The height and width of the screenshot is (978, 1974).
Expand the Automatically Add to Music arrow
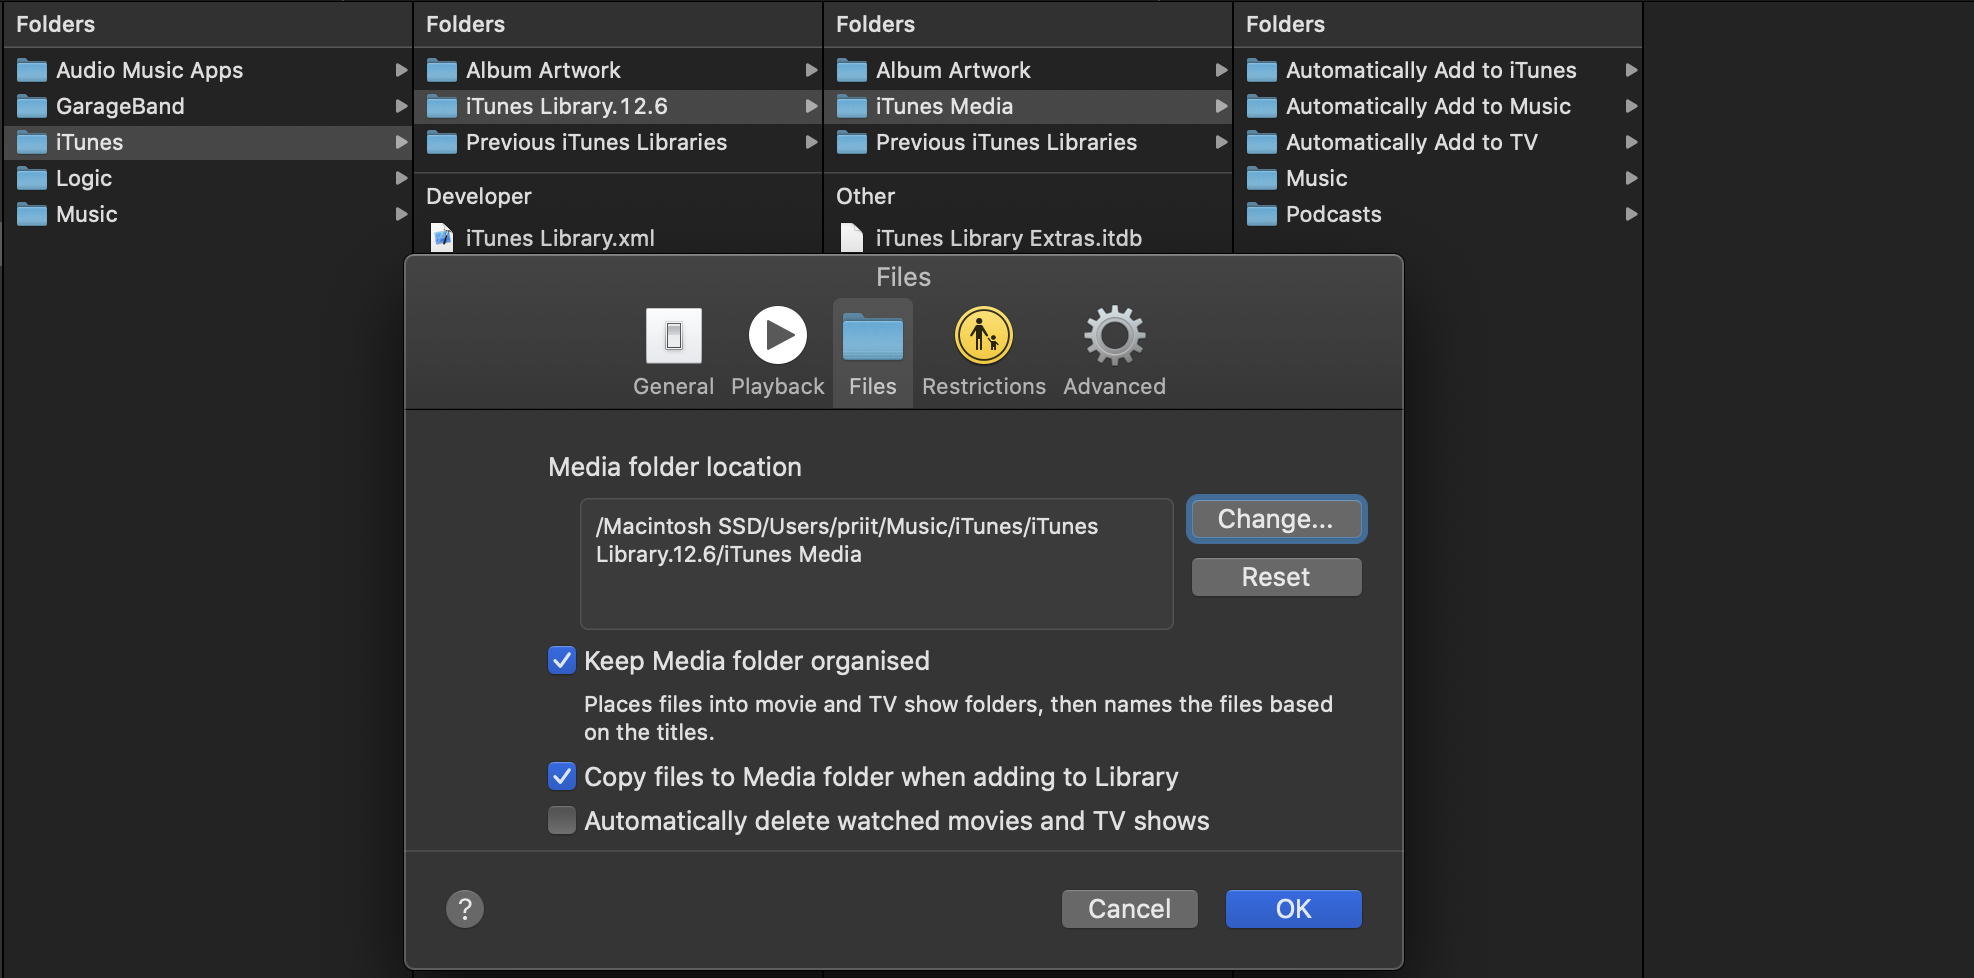coord(1631,106)
